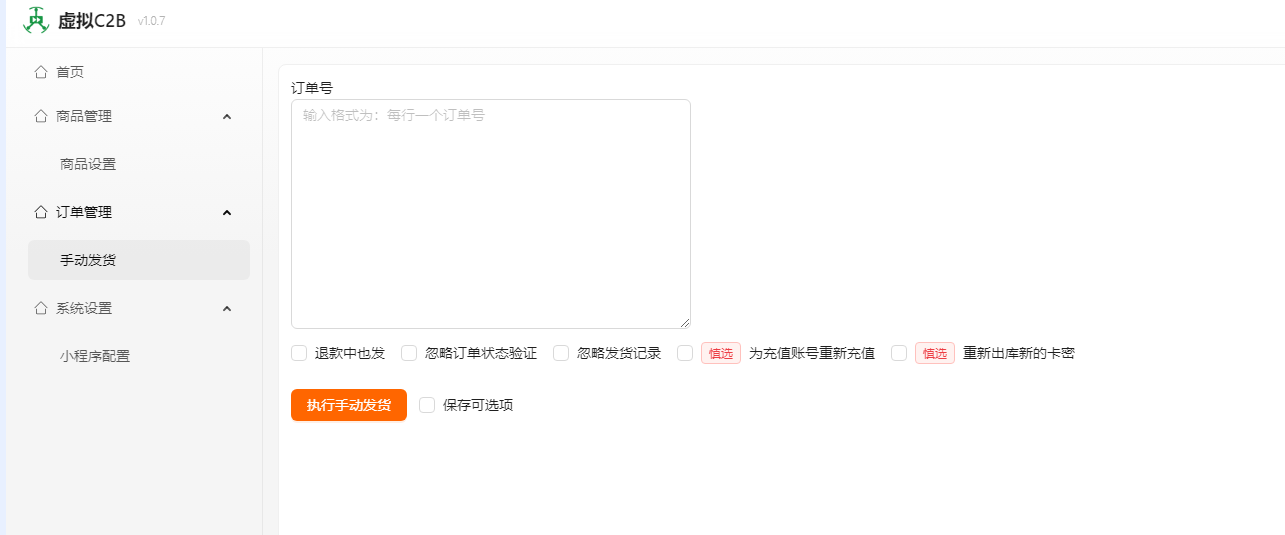Open the 小程序配置 submenu item

pos(139,356)
